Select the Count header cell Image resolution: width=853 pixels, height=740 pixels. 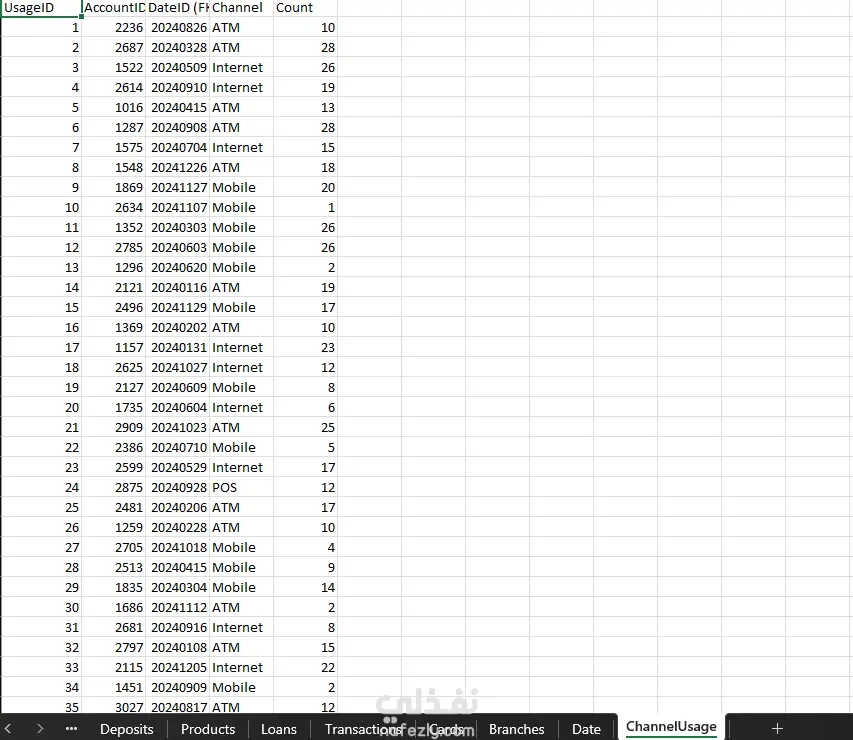click(305, 8)
